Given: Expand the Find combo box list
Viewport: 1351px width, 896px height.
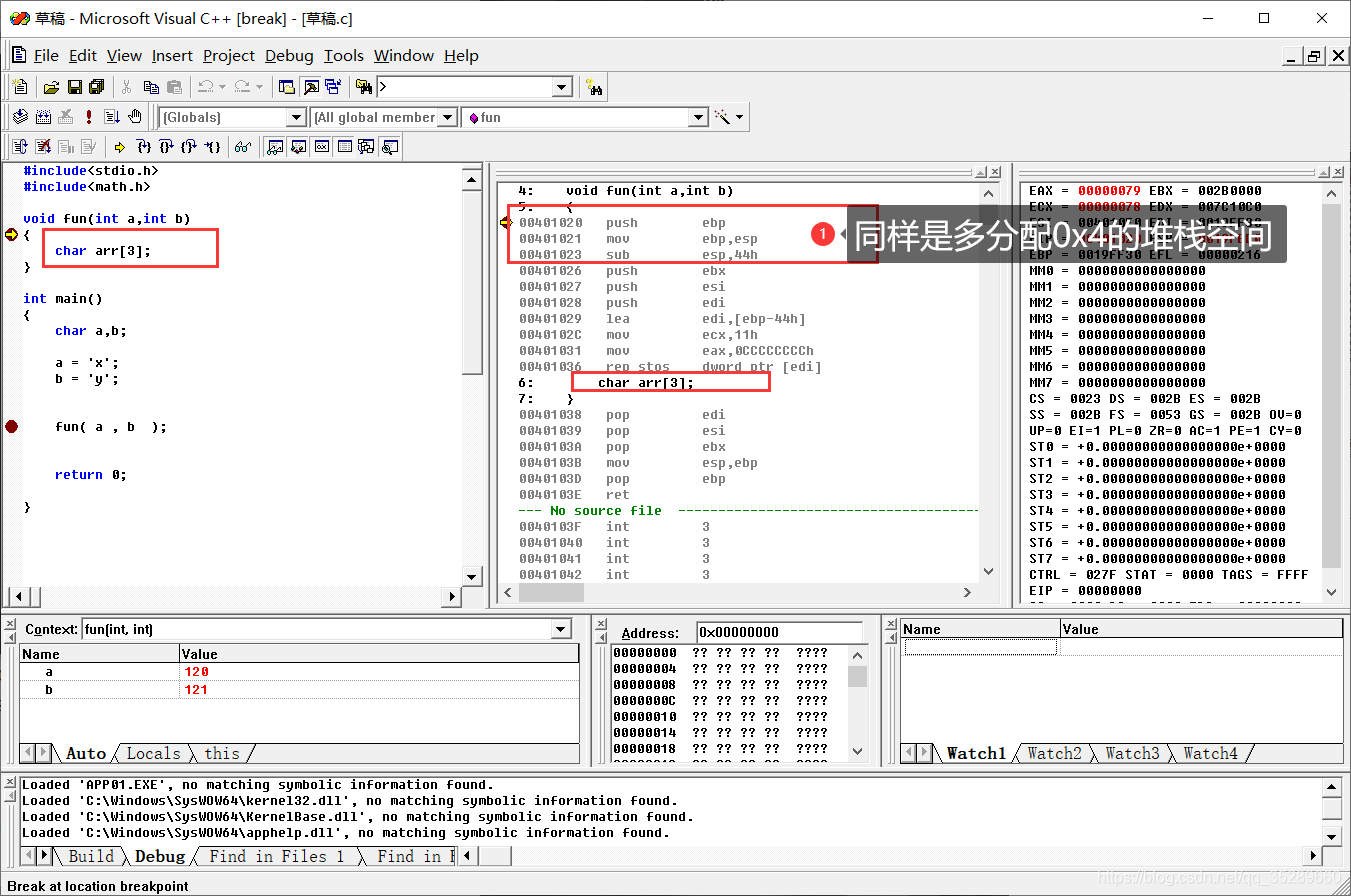Looking at the screenshot, I should [x=562, y=87].
